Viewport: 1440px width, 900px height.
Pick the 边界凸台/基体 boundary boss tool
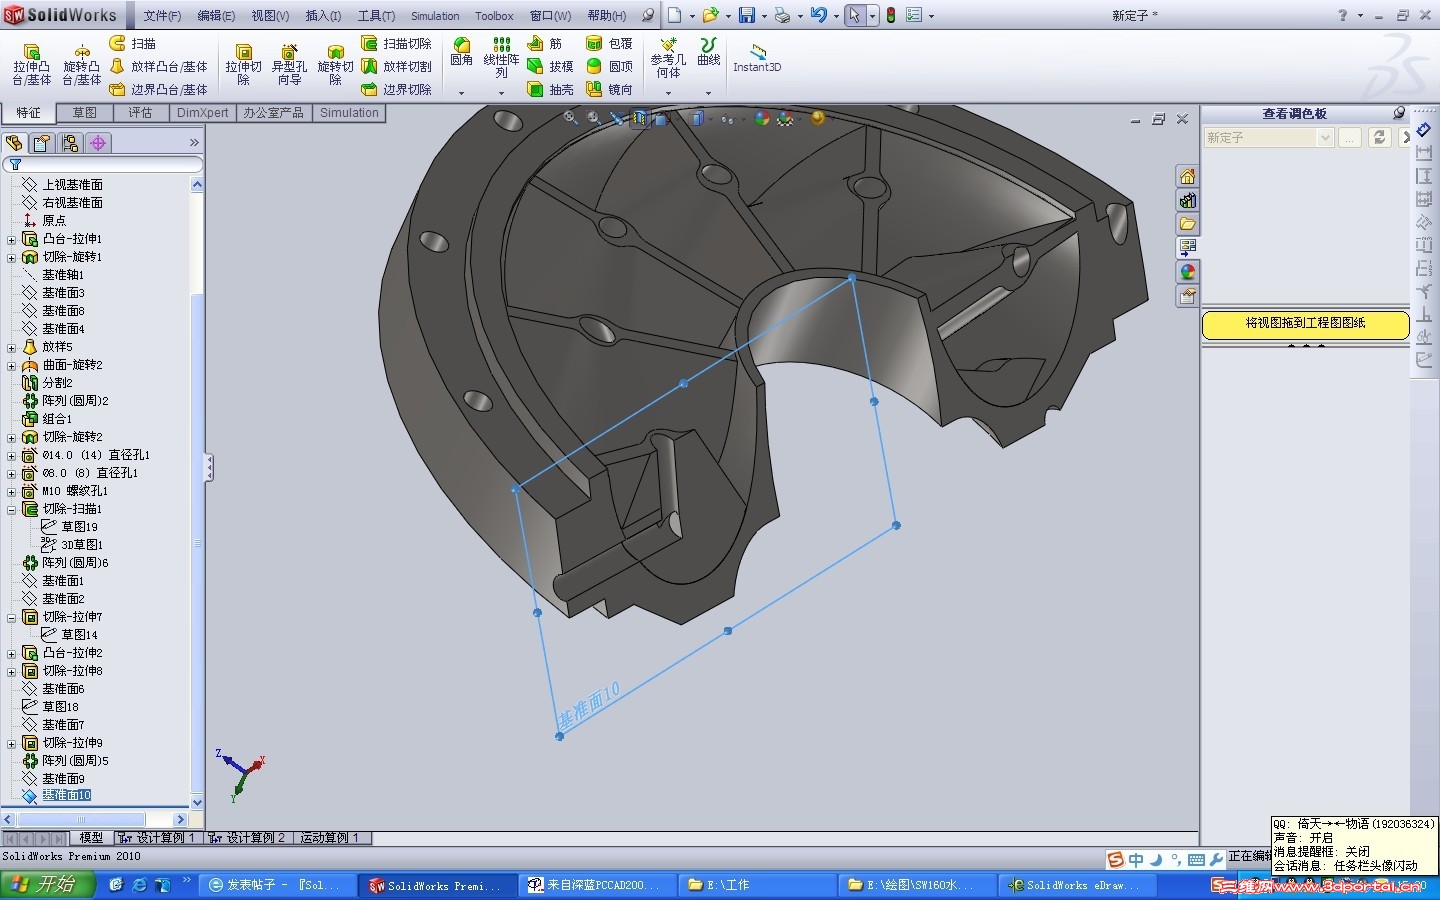point(158,89)
